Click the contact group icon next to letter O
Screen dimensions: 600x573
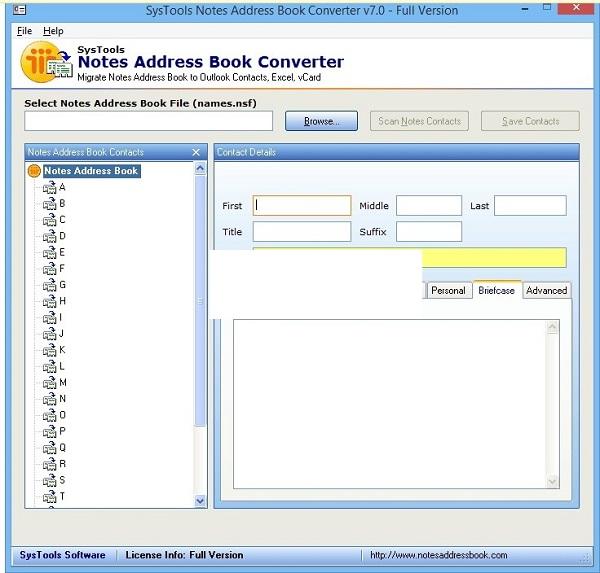click(x=49, y=415)
